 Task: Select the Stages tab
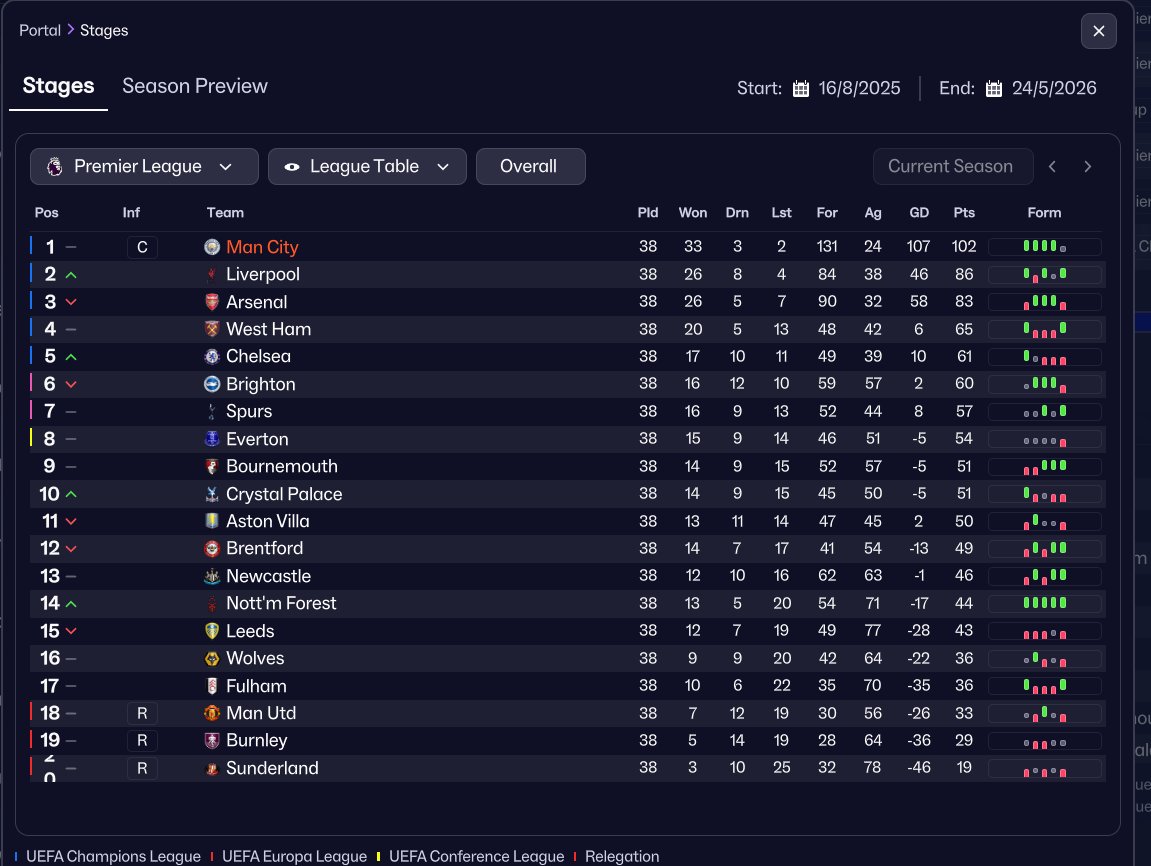point(59,86)
